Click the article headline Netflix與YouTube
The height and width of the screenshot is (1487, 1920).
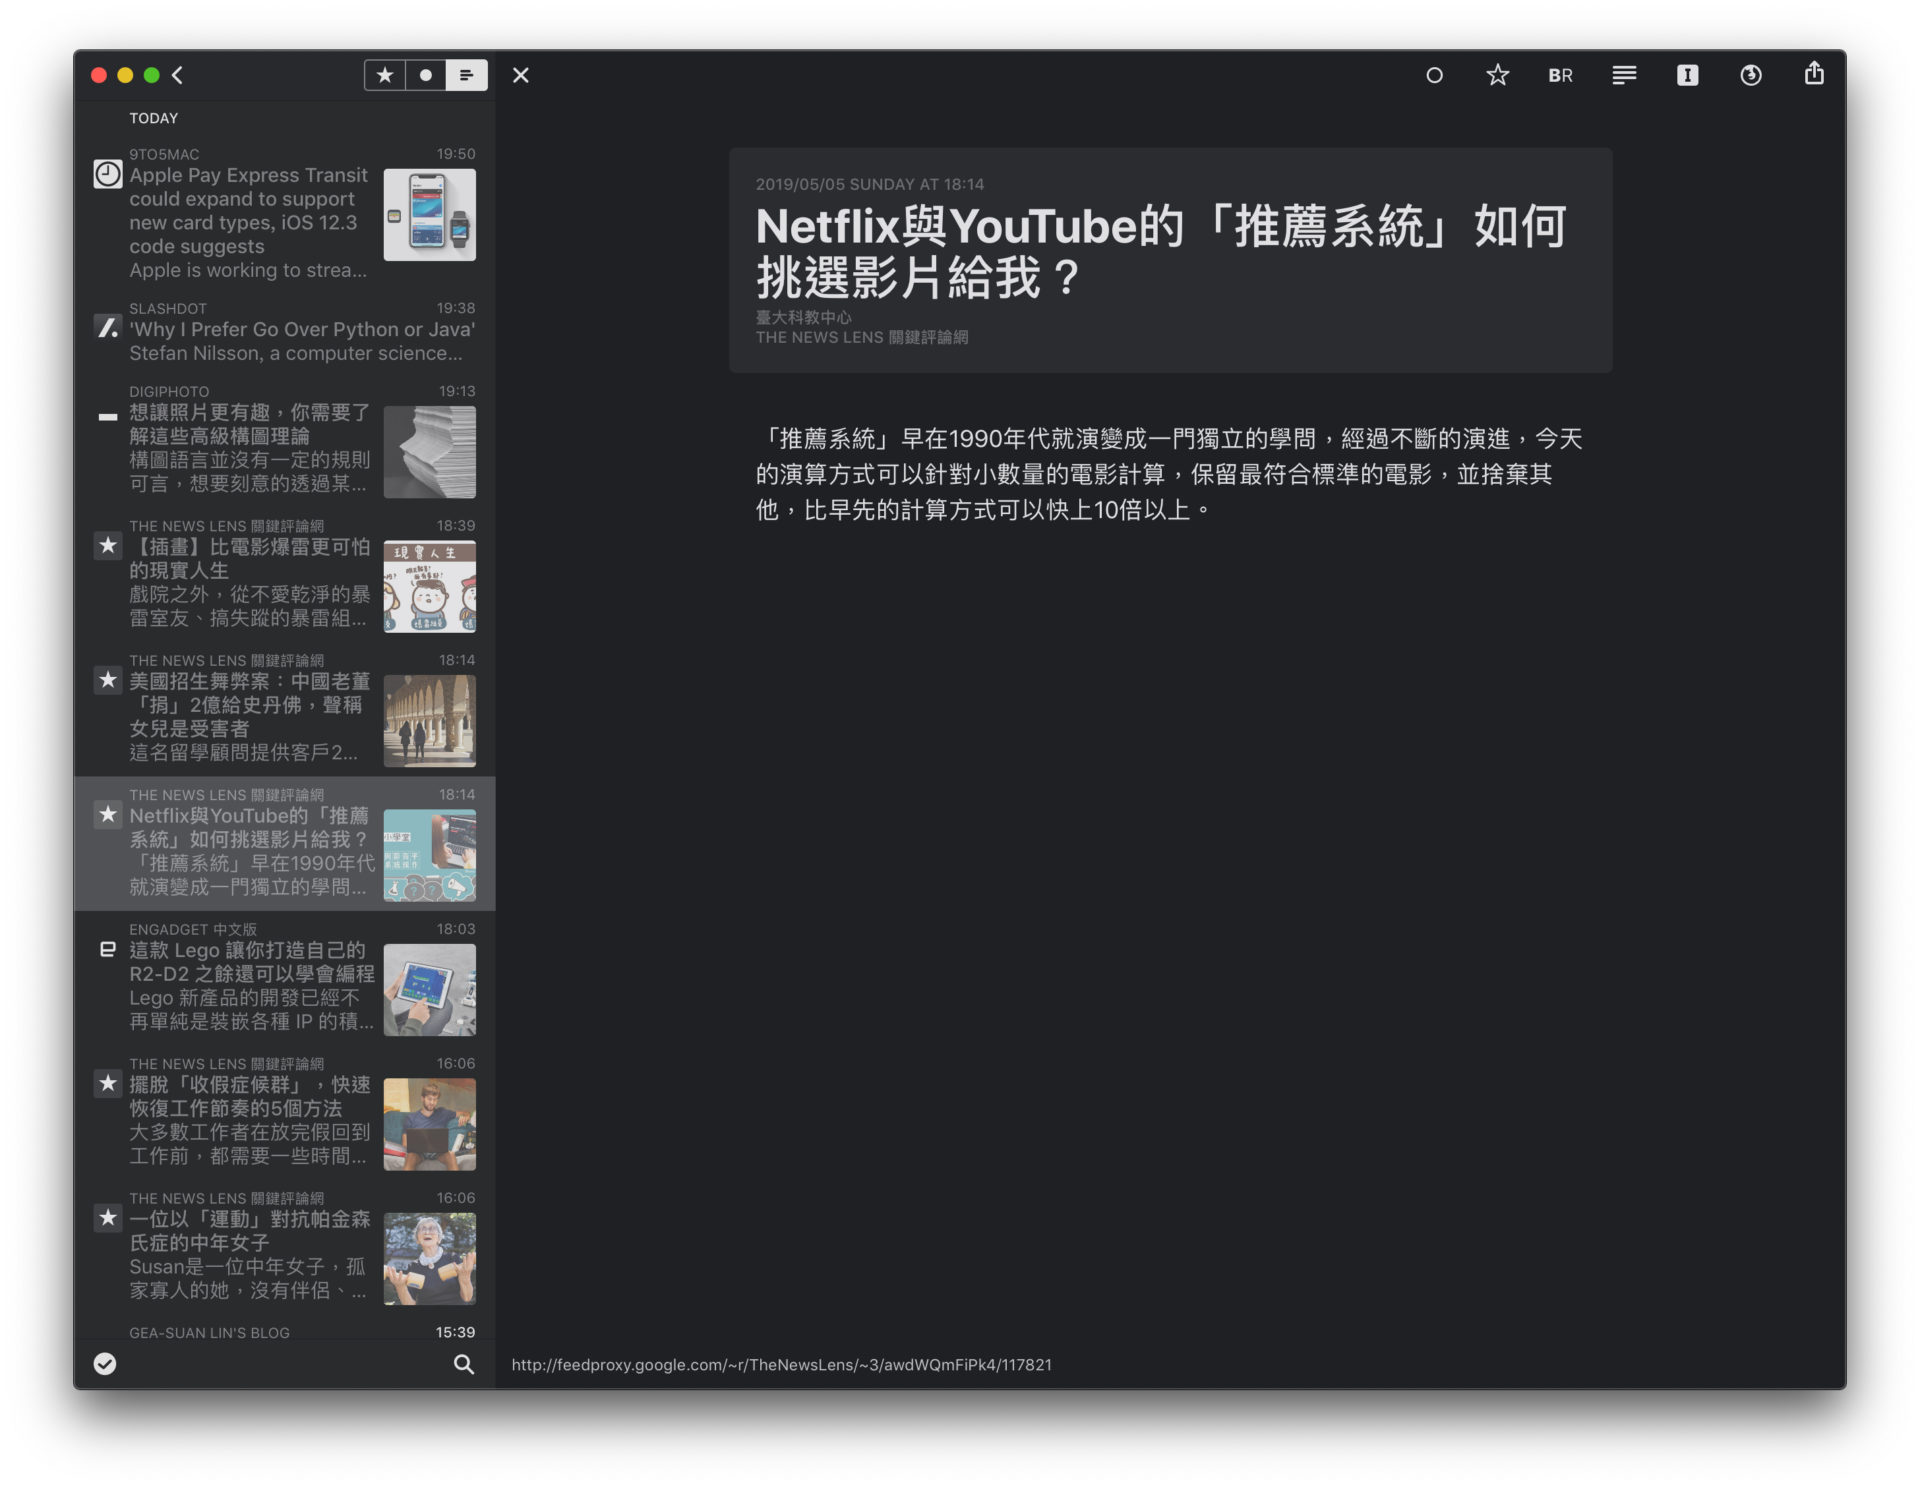pyautogui.click(x=1160, y=252)
